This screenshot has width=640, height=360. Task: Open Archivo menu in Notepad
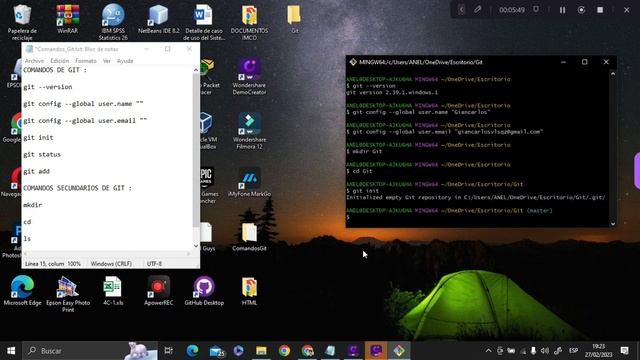coord(34,61)
